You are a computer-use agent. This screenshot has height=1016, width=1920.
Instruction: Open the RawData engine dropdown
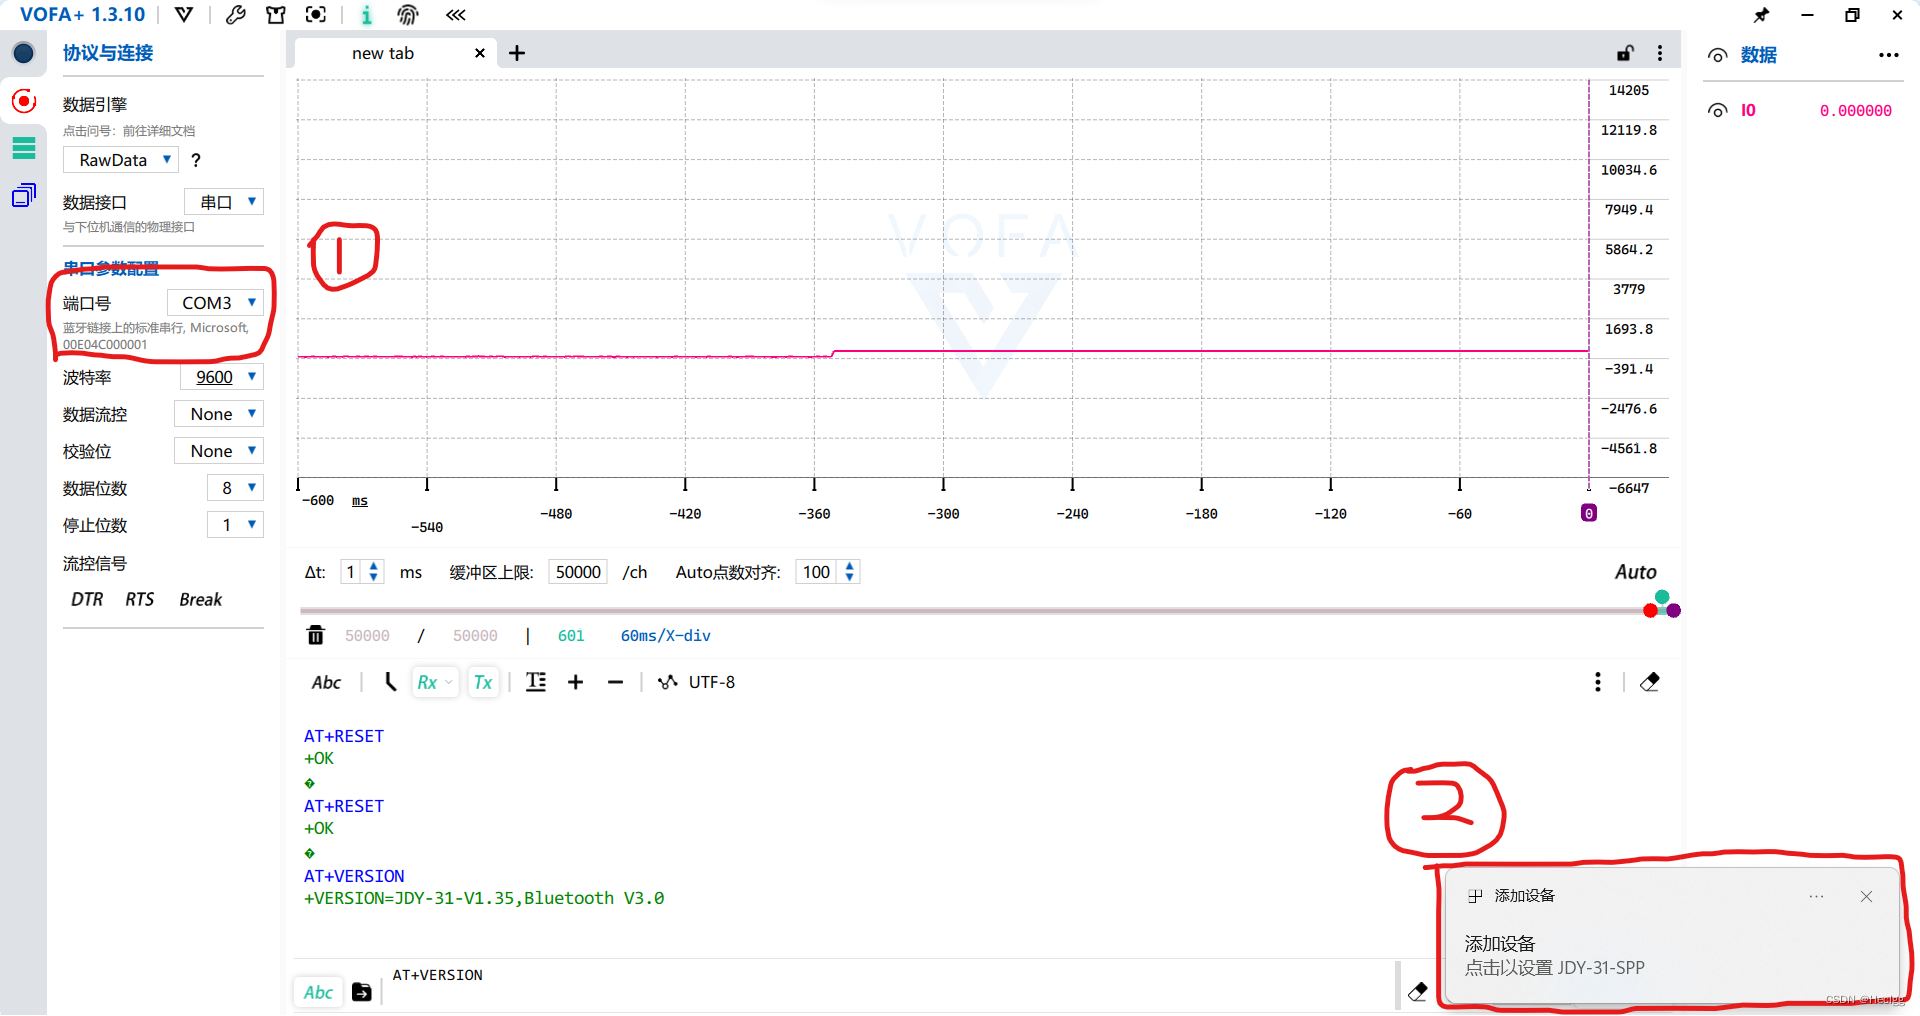tap(120, 159)
